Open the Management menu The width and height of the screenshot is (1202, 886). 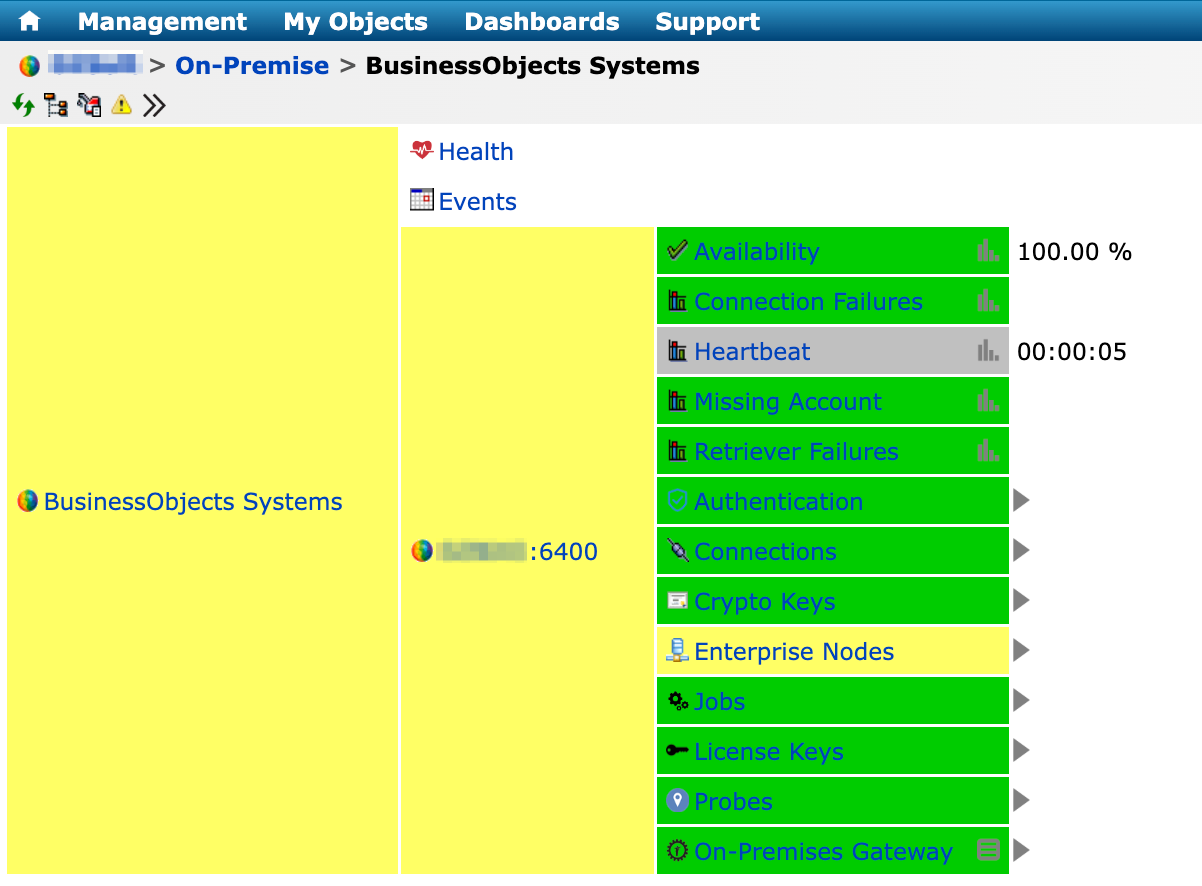[x=162, y=21]
